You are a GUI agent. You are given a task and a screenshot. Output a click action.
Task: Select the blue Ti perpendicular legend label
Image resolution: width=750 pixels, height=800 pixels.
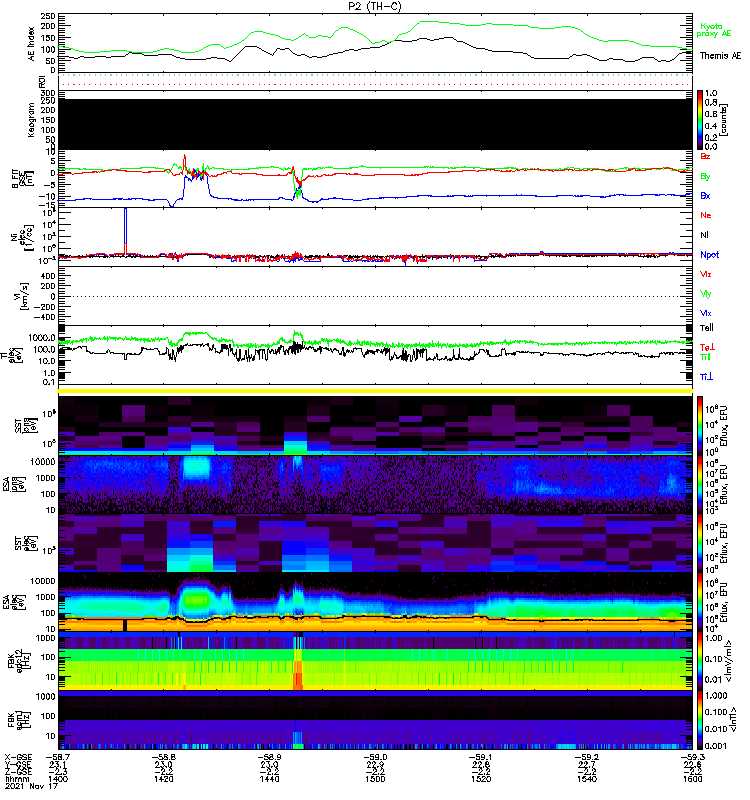706,377
